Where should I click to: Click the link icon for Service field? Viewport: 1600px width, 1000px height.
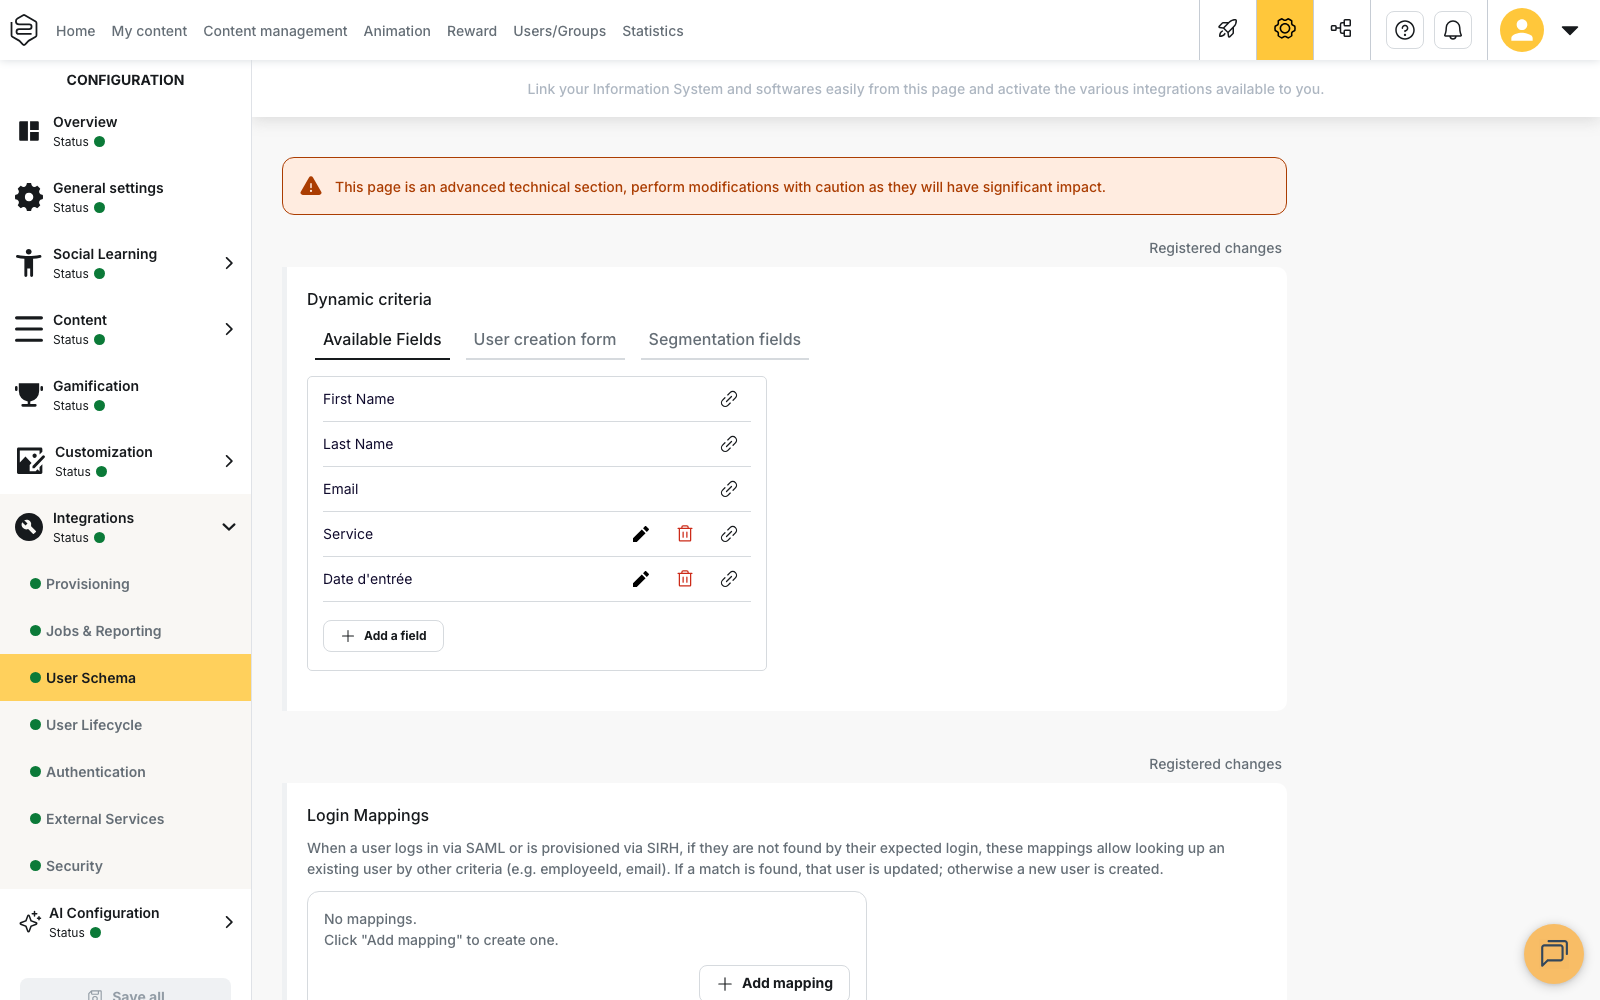tap(729, 534)
